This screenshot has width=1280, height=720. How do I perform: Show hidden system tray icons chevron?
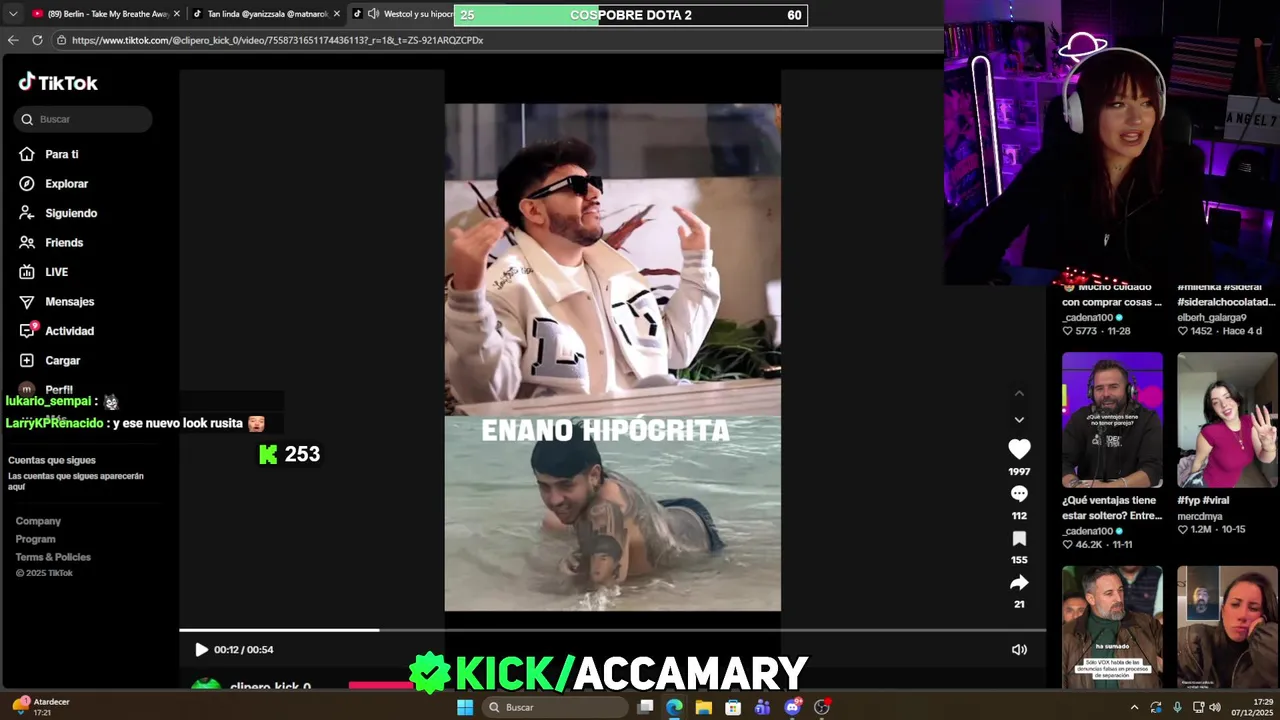tap(1134, 707)
